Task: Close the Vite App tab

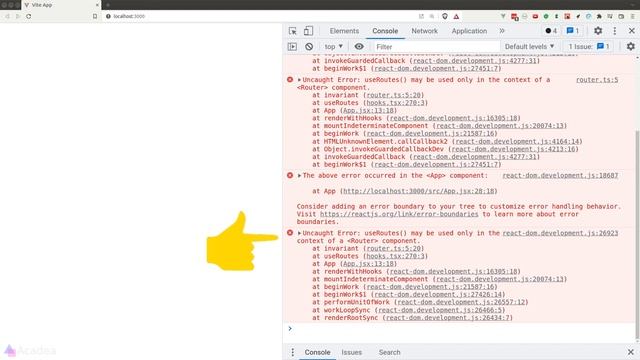Action: (x=97, y=5)
